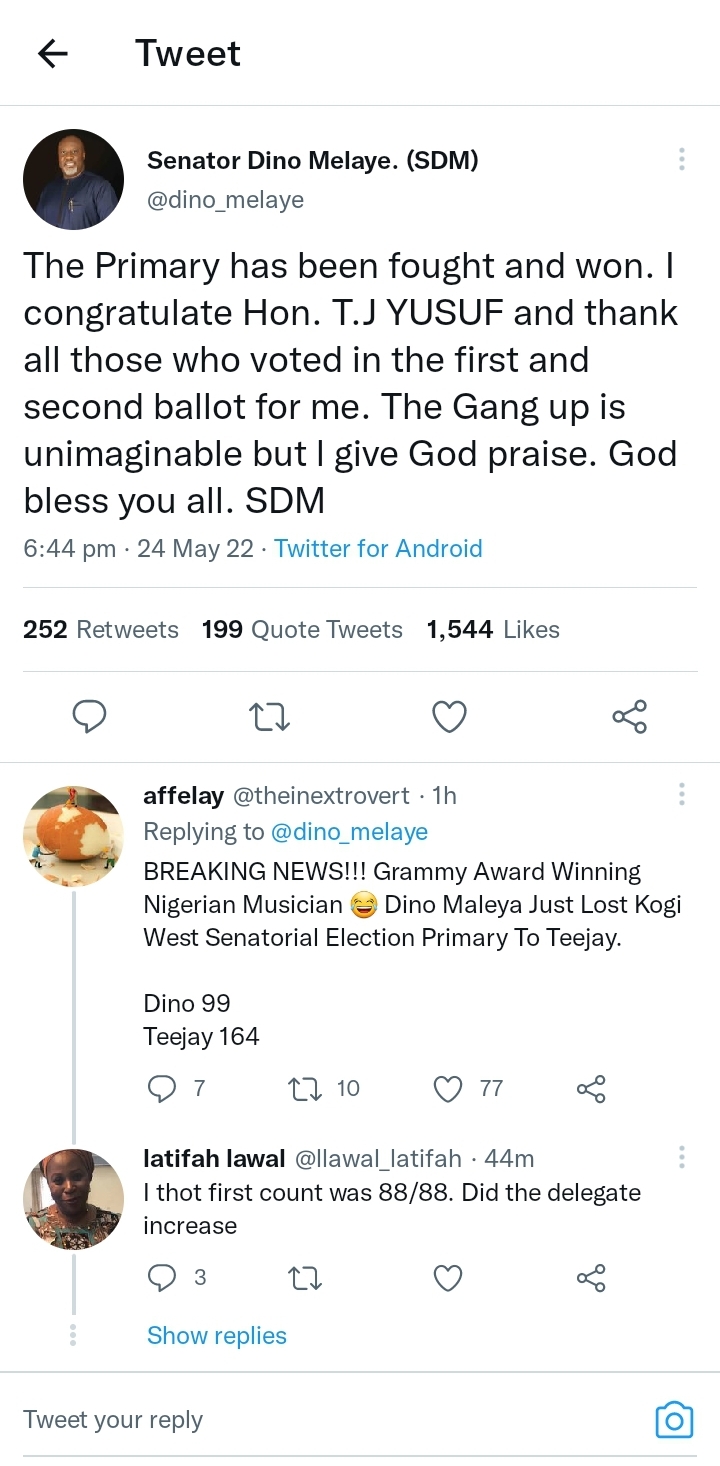Viewport: 720px width, 1466px height.
Task: View the 199 Quote Tweets list
Action: (x=302, y=629)
